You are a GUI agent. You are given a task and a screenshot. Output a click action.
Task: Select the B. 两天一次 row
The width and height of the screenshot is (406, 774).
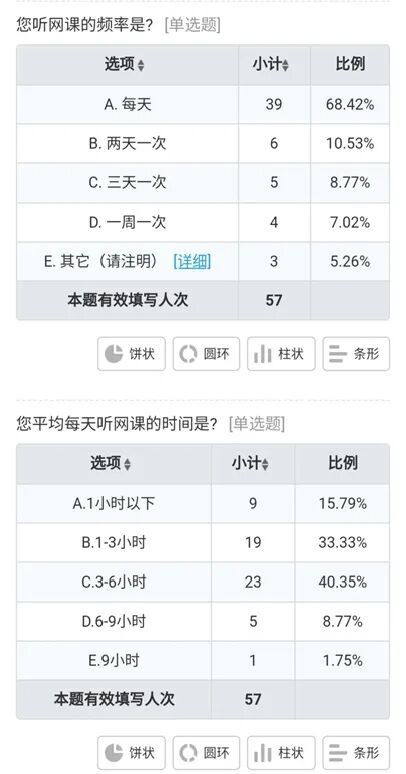(203, 143)
